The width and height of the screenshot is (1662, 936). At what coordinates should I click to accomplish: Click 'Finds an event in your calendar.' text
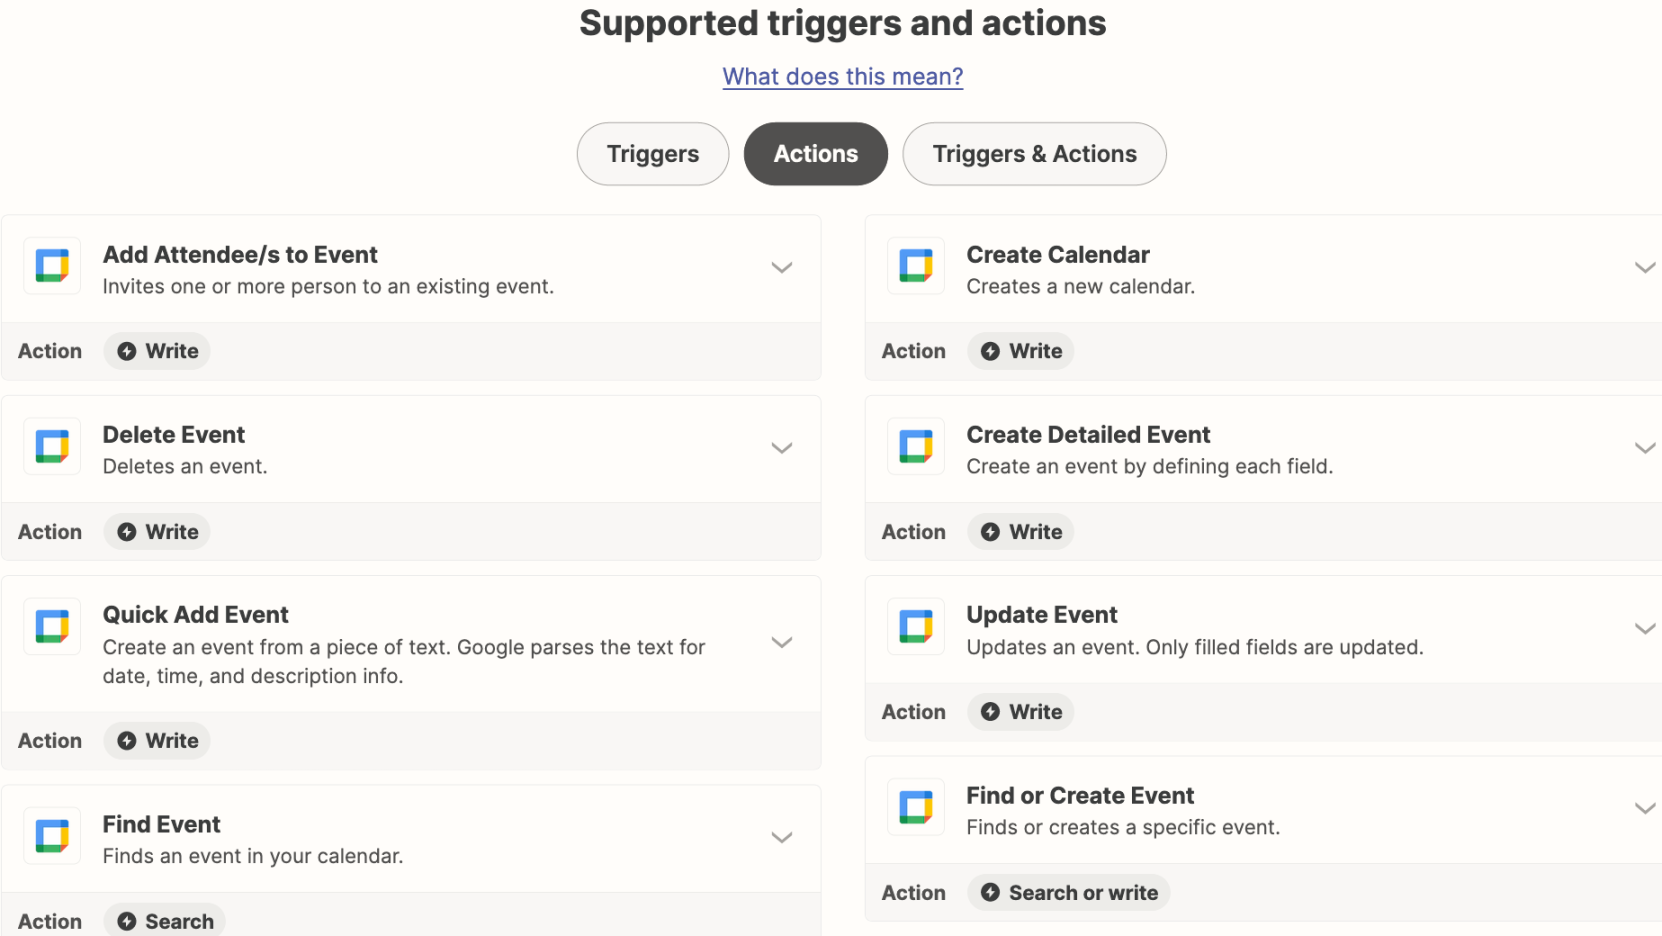point(253,857)
